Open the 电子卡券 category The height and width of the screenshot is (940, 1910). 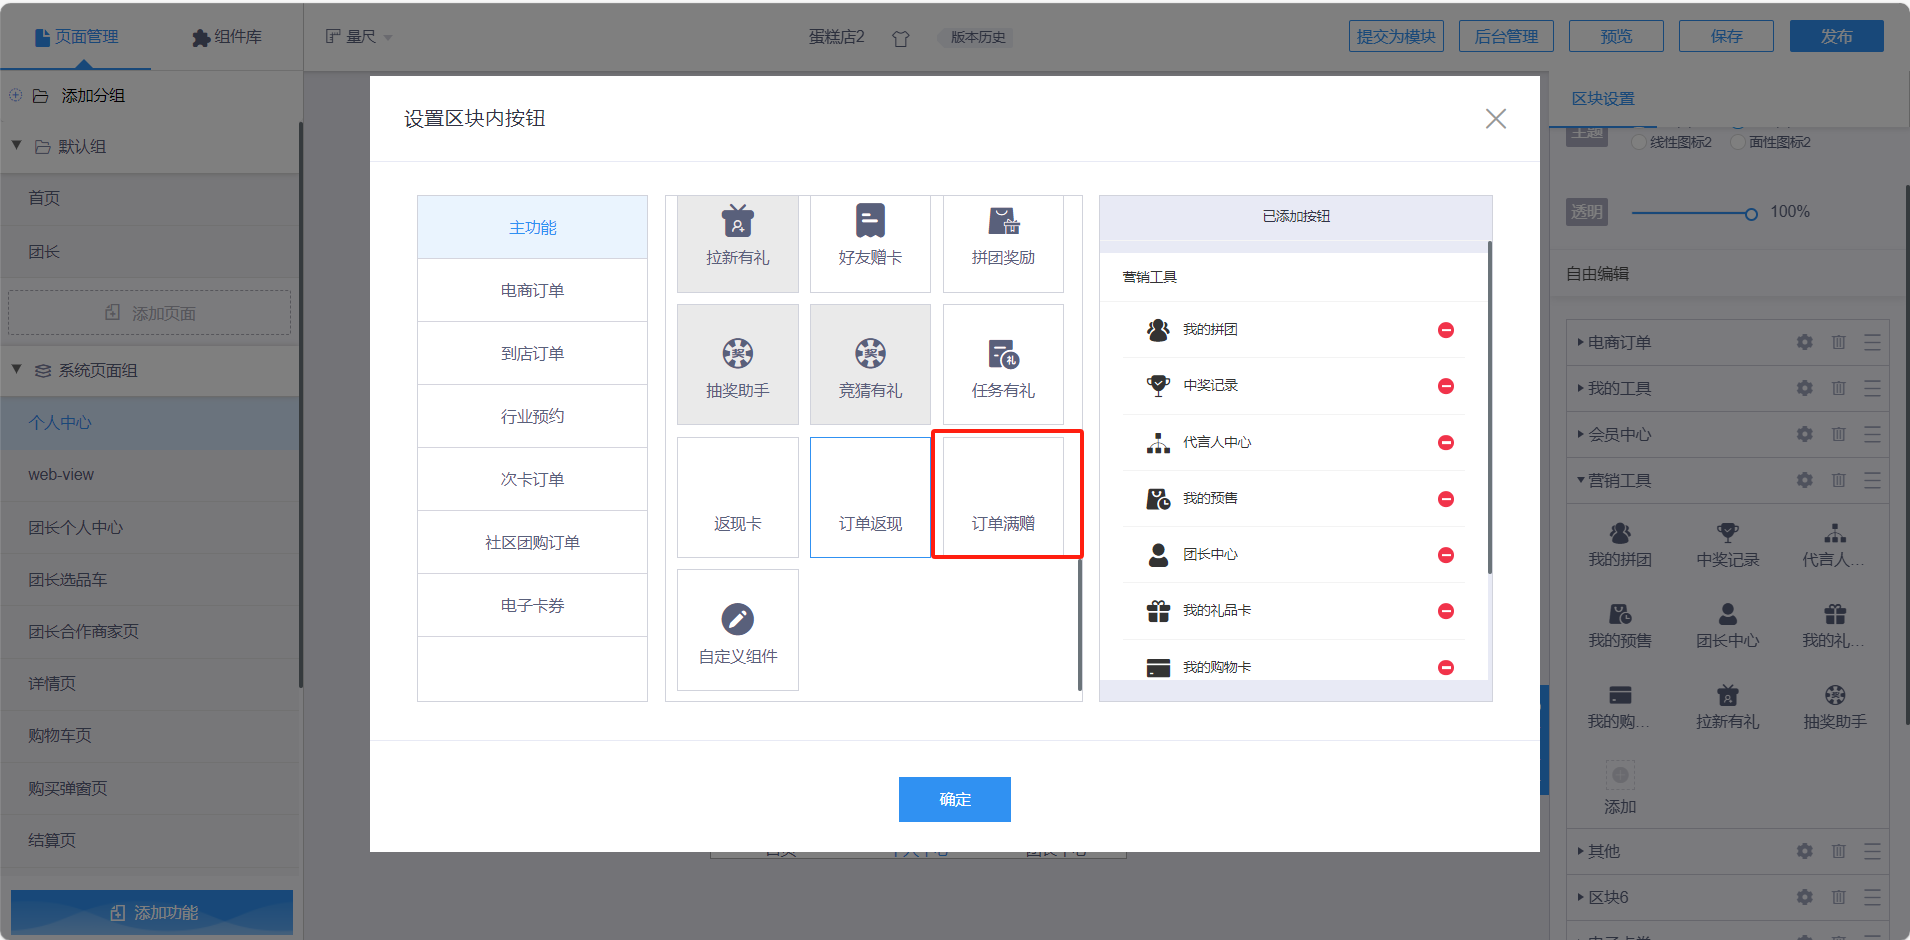click(533, 606)
